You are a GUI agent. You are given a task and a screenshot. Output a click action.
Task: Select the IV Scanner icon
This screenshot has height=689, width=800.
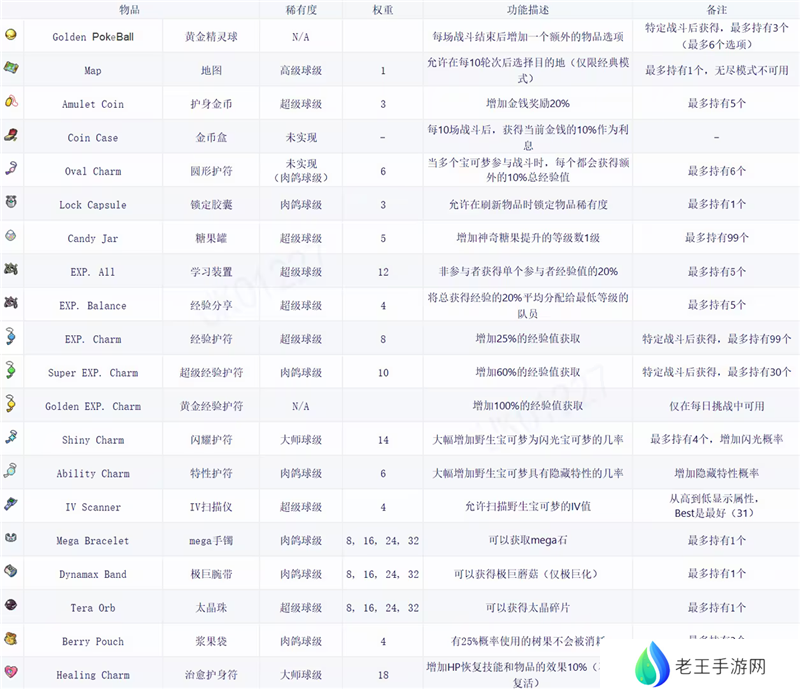10,505
